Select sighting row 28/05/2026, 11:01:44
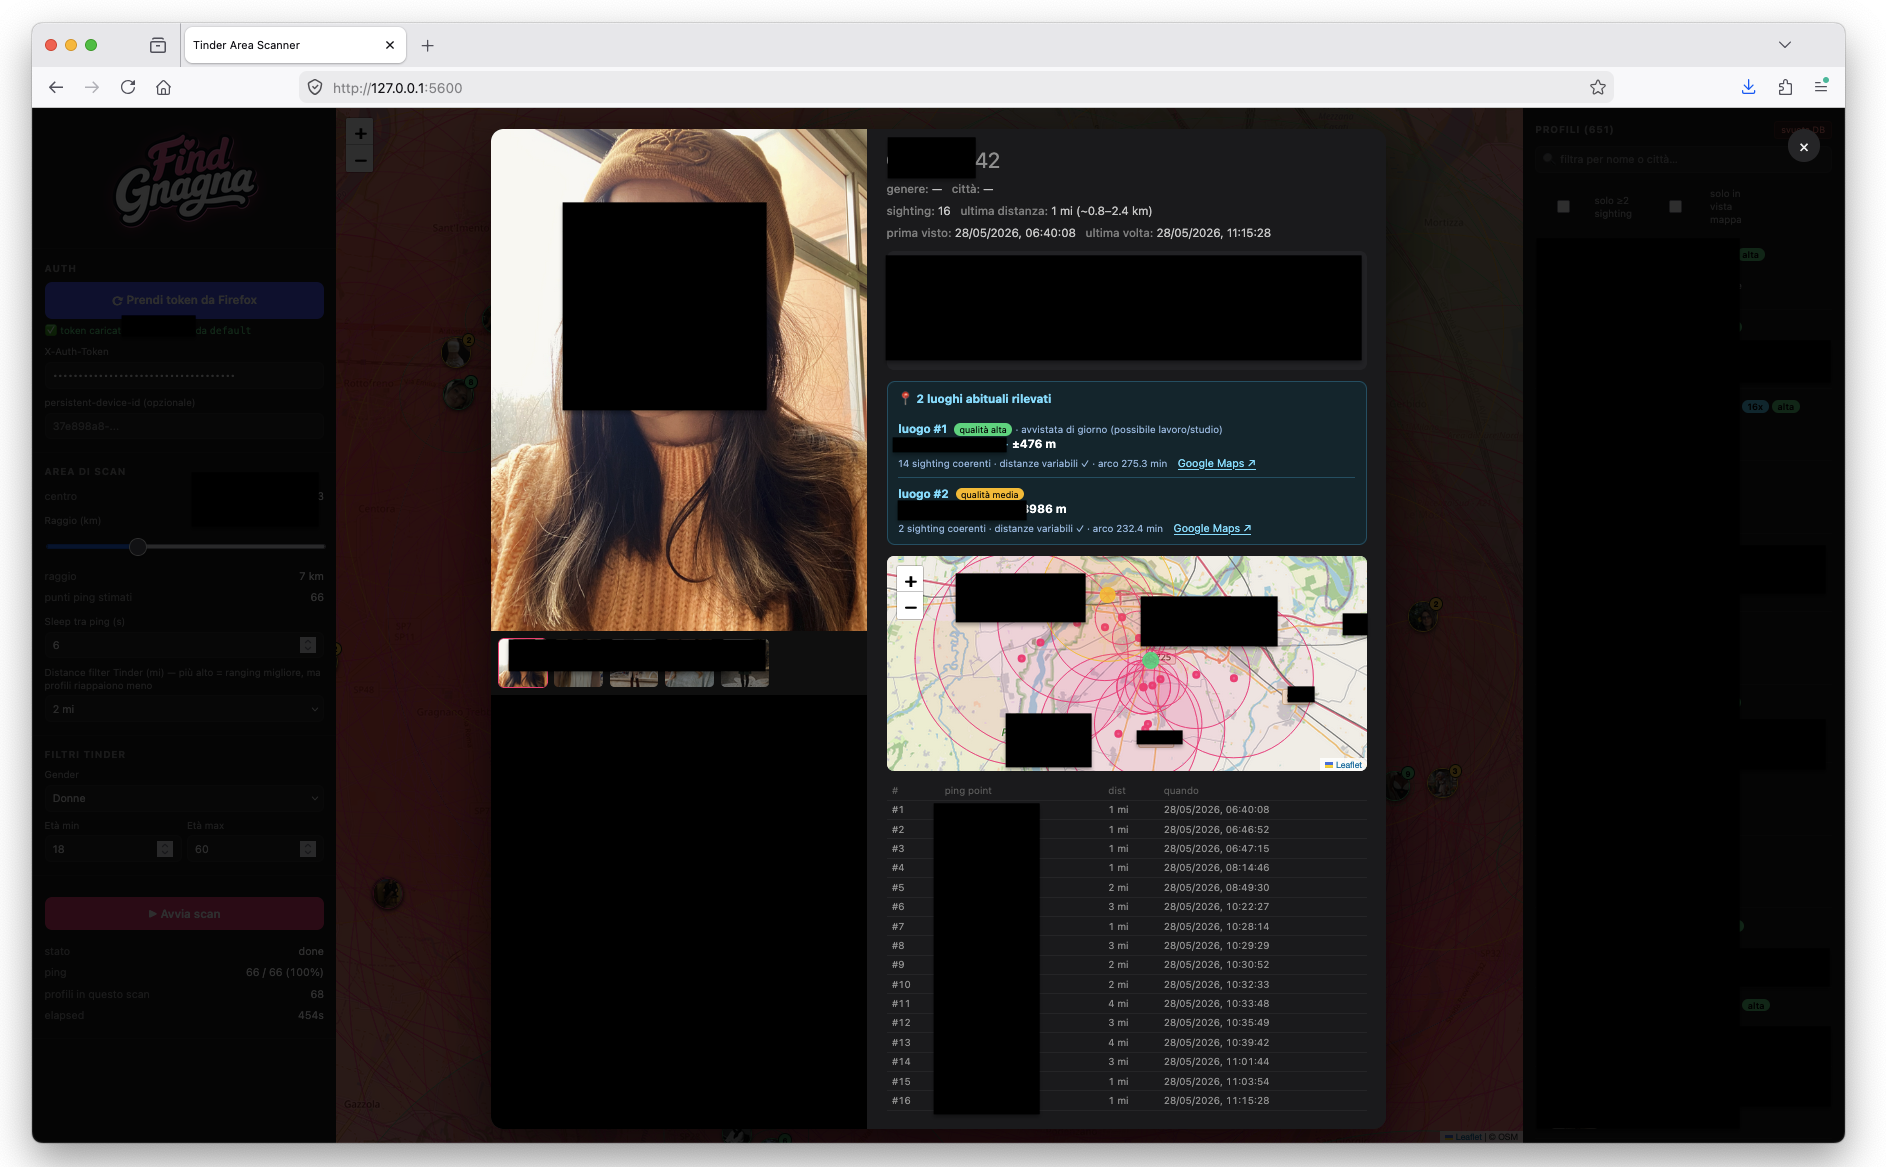The width and height of the screenshot is (1886, 1167). coord(1127,1062)
